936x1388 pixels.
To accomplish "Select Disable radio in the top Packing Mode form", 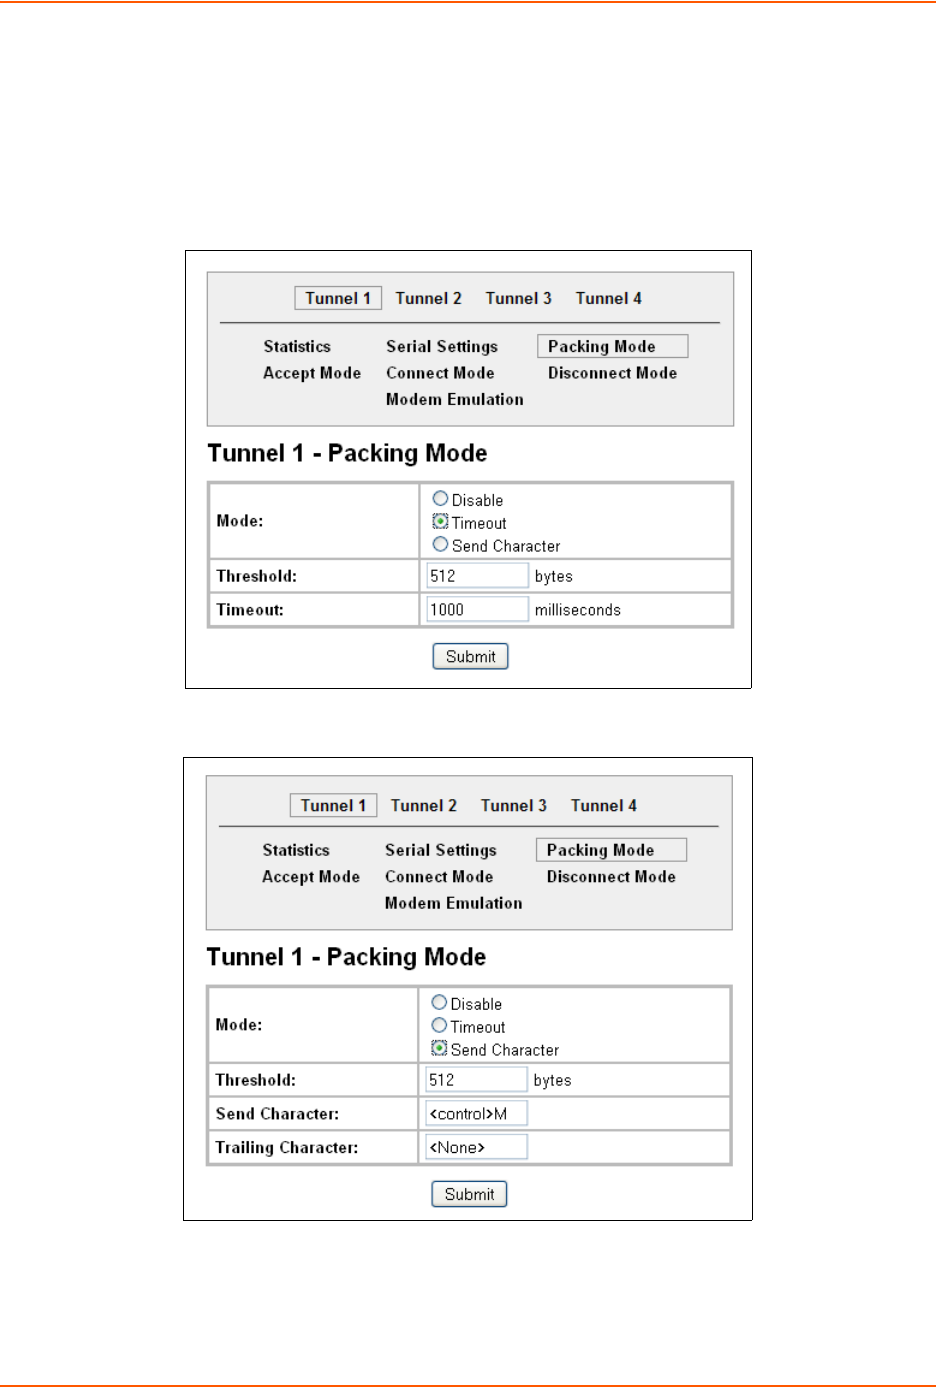I will coord(440,498).
